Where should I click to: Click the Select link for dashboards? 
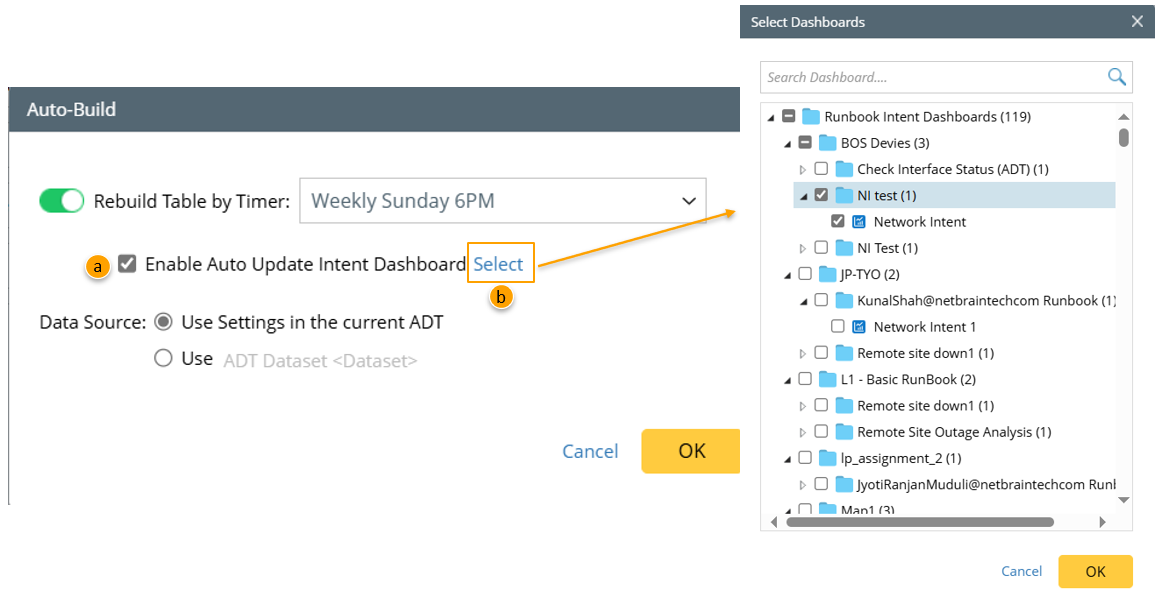(498, 264)
